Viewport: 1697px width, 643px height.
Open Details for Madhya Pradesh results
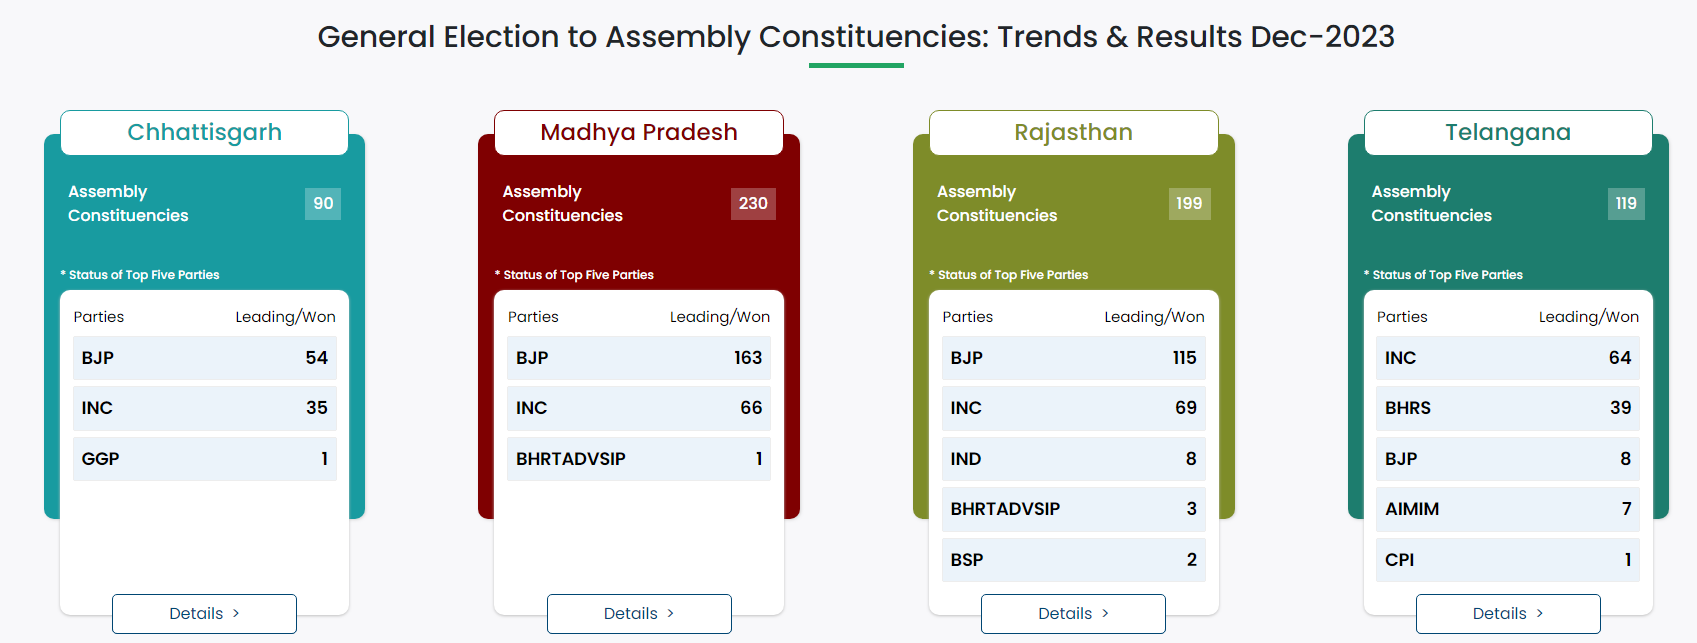[639, 613]
